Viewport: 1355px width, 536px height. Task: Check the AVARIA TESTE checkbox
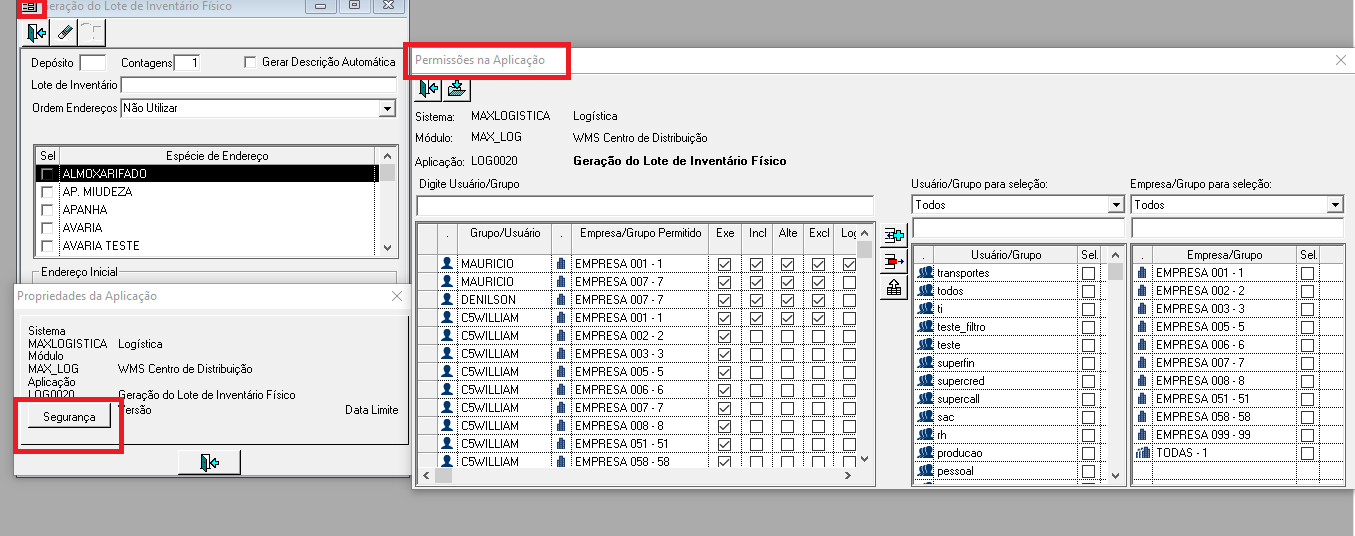click(46, 246)
